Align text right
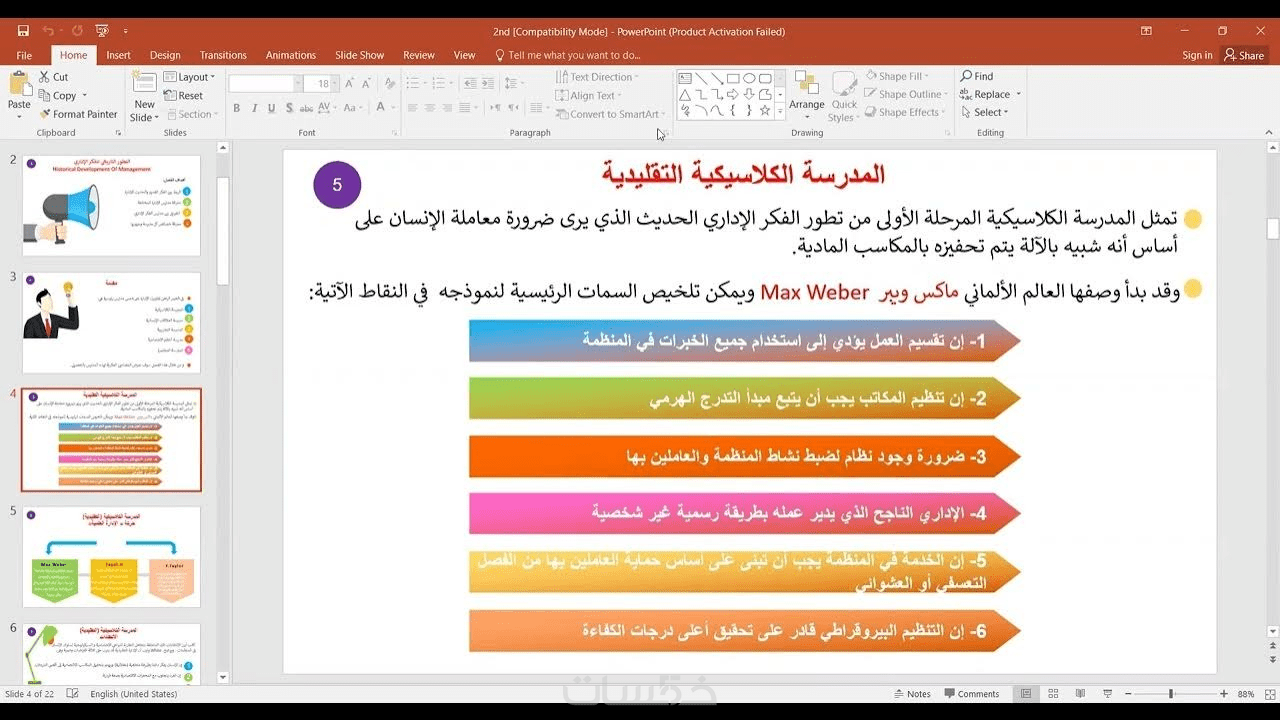 pyautogui.click(x=449, y=108)
